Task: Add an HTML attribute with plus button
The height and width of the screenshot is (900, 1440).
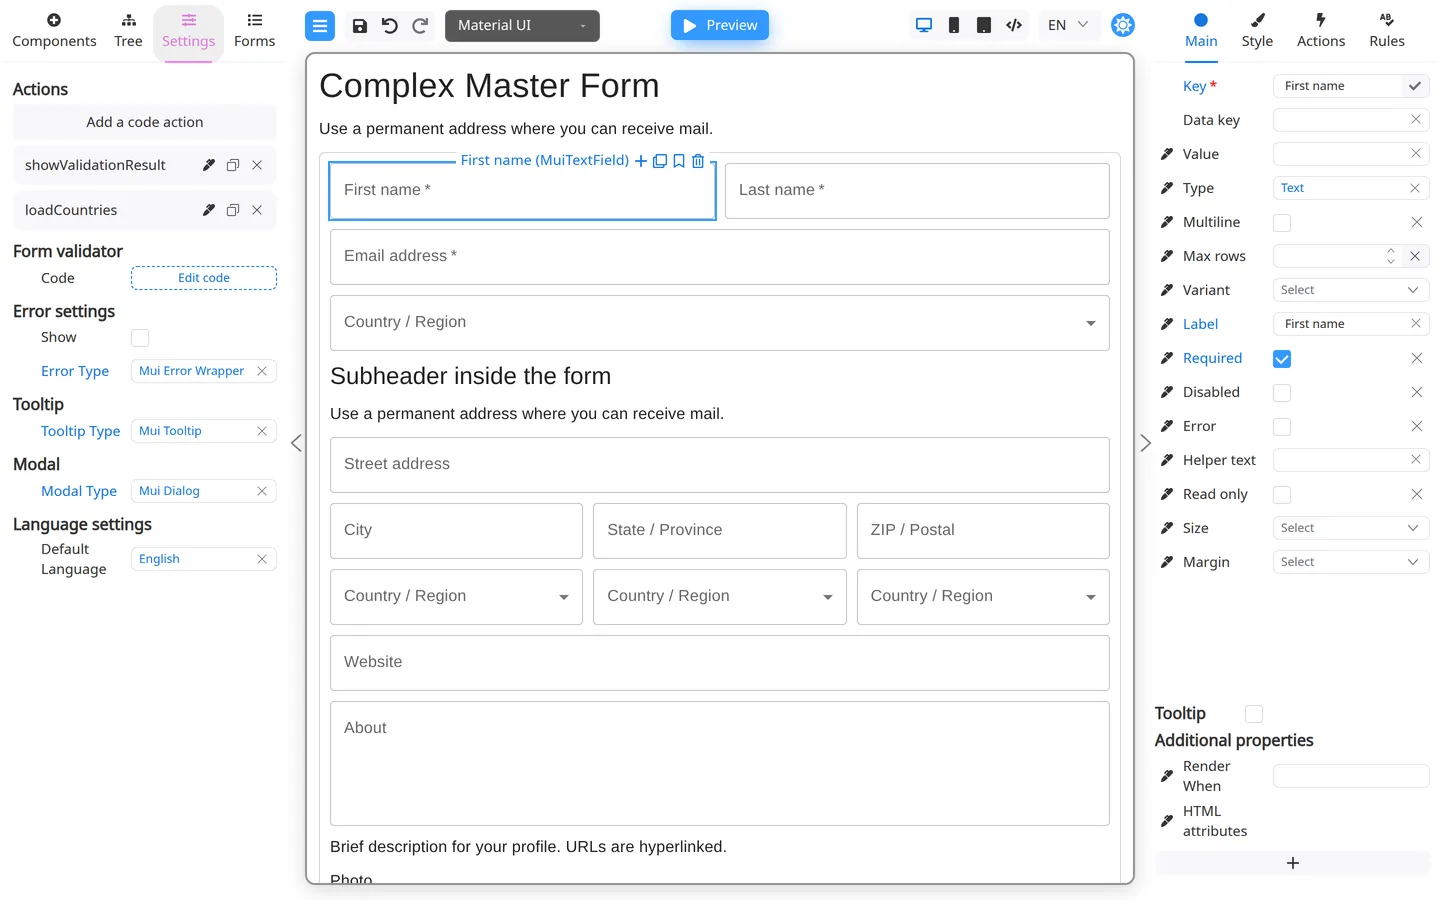Action: [x=1292, y=863]
